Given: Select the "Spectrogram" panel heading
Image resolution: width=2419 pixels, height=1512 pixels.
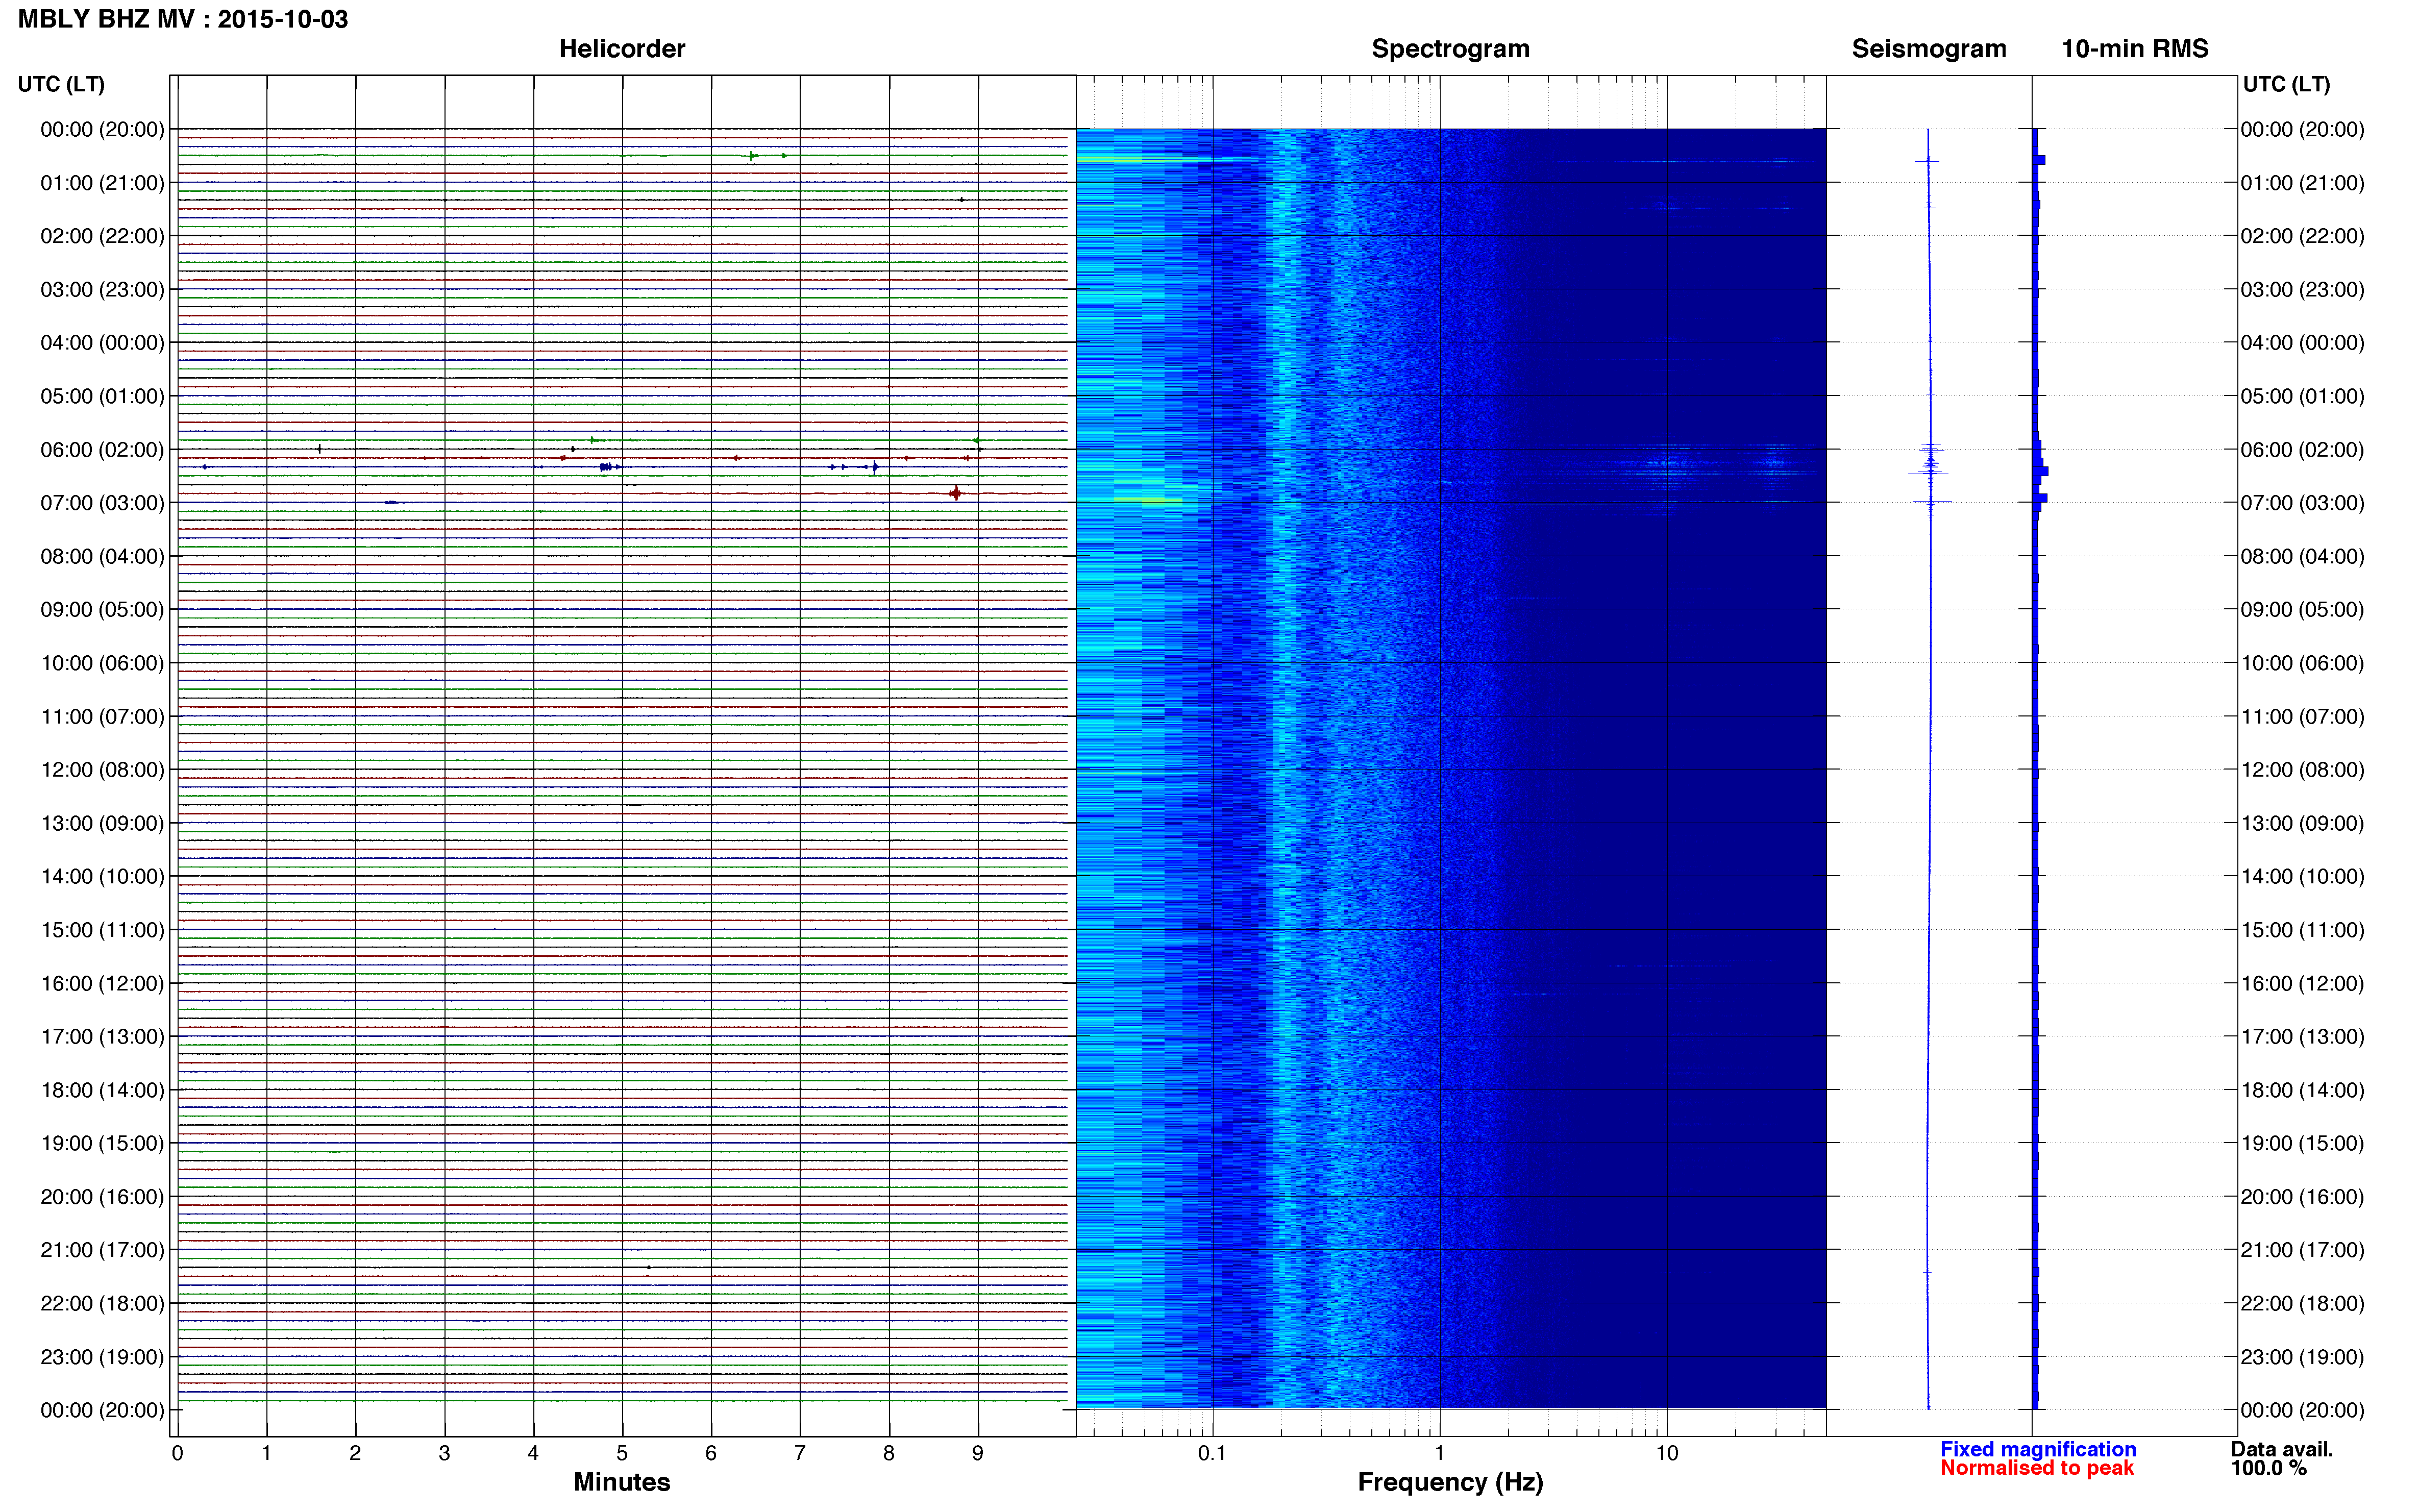Looking at the screenshot, I should tap(1450, 49).
